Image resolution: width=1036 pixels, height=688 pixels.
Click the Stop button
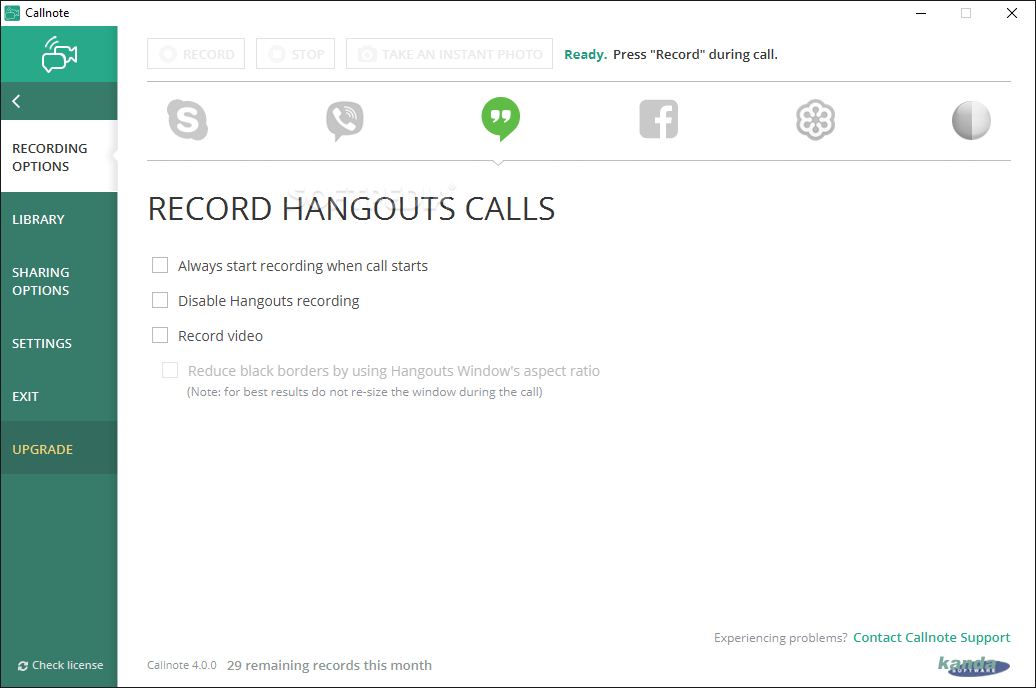pyautogui.click(x=295, y=54)
